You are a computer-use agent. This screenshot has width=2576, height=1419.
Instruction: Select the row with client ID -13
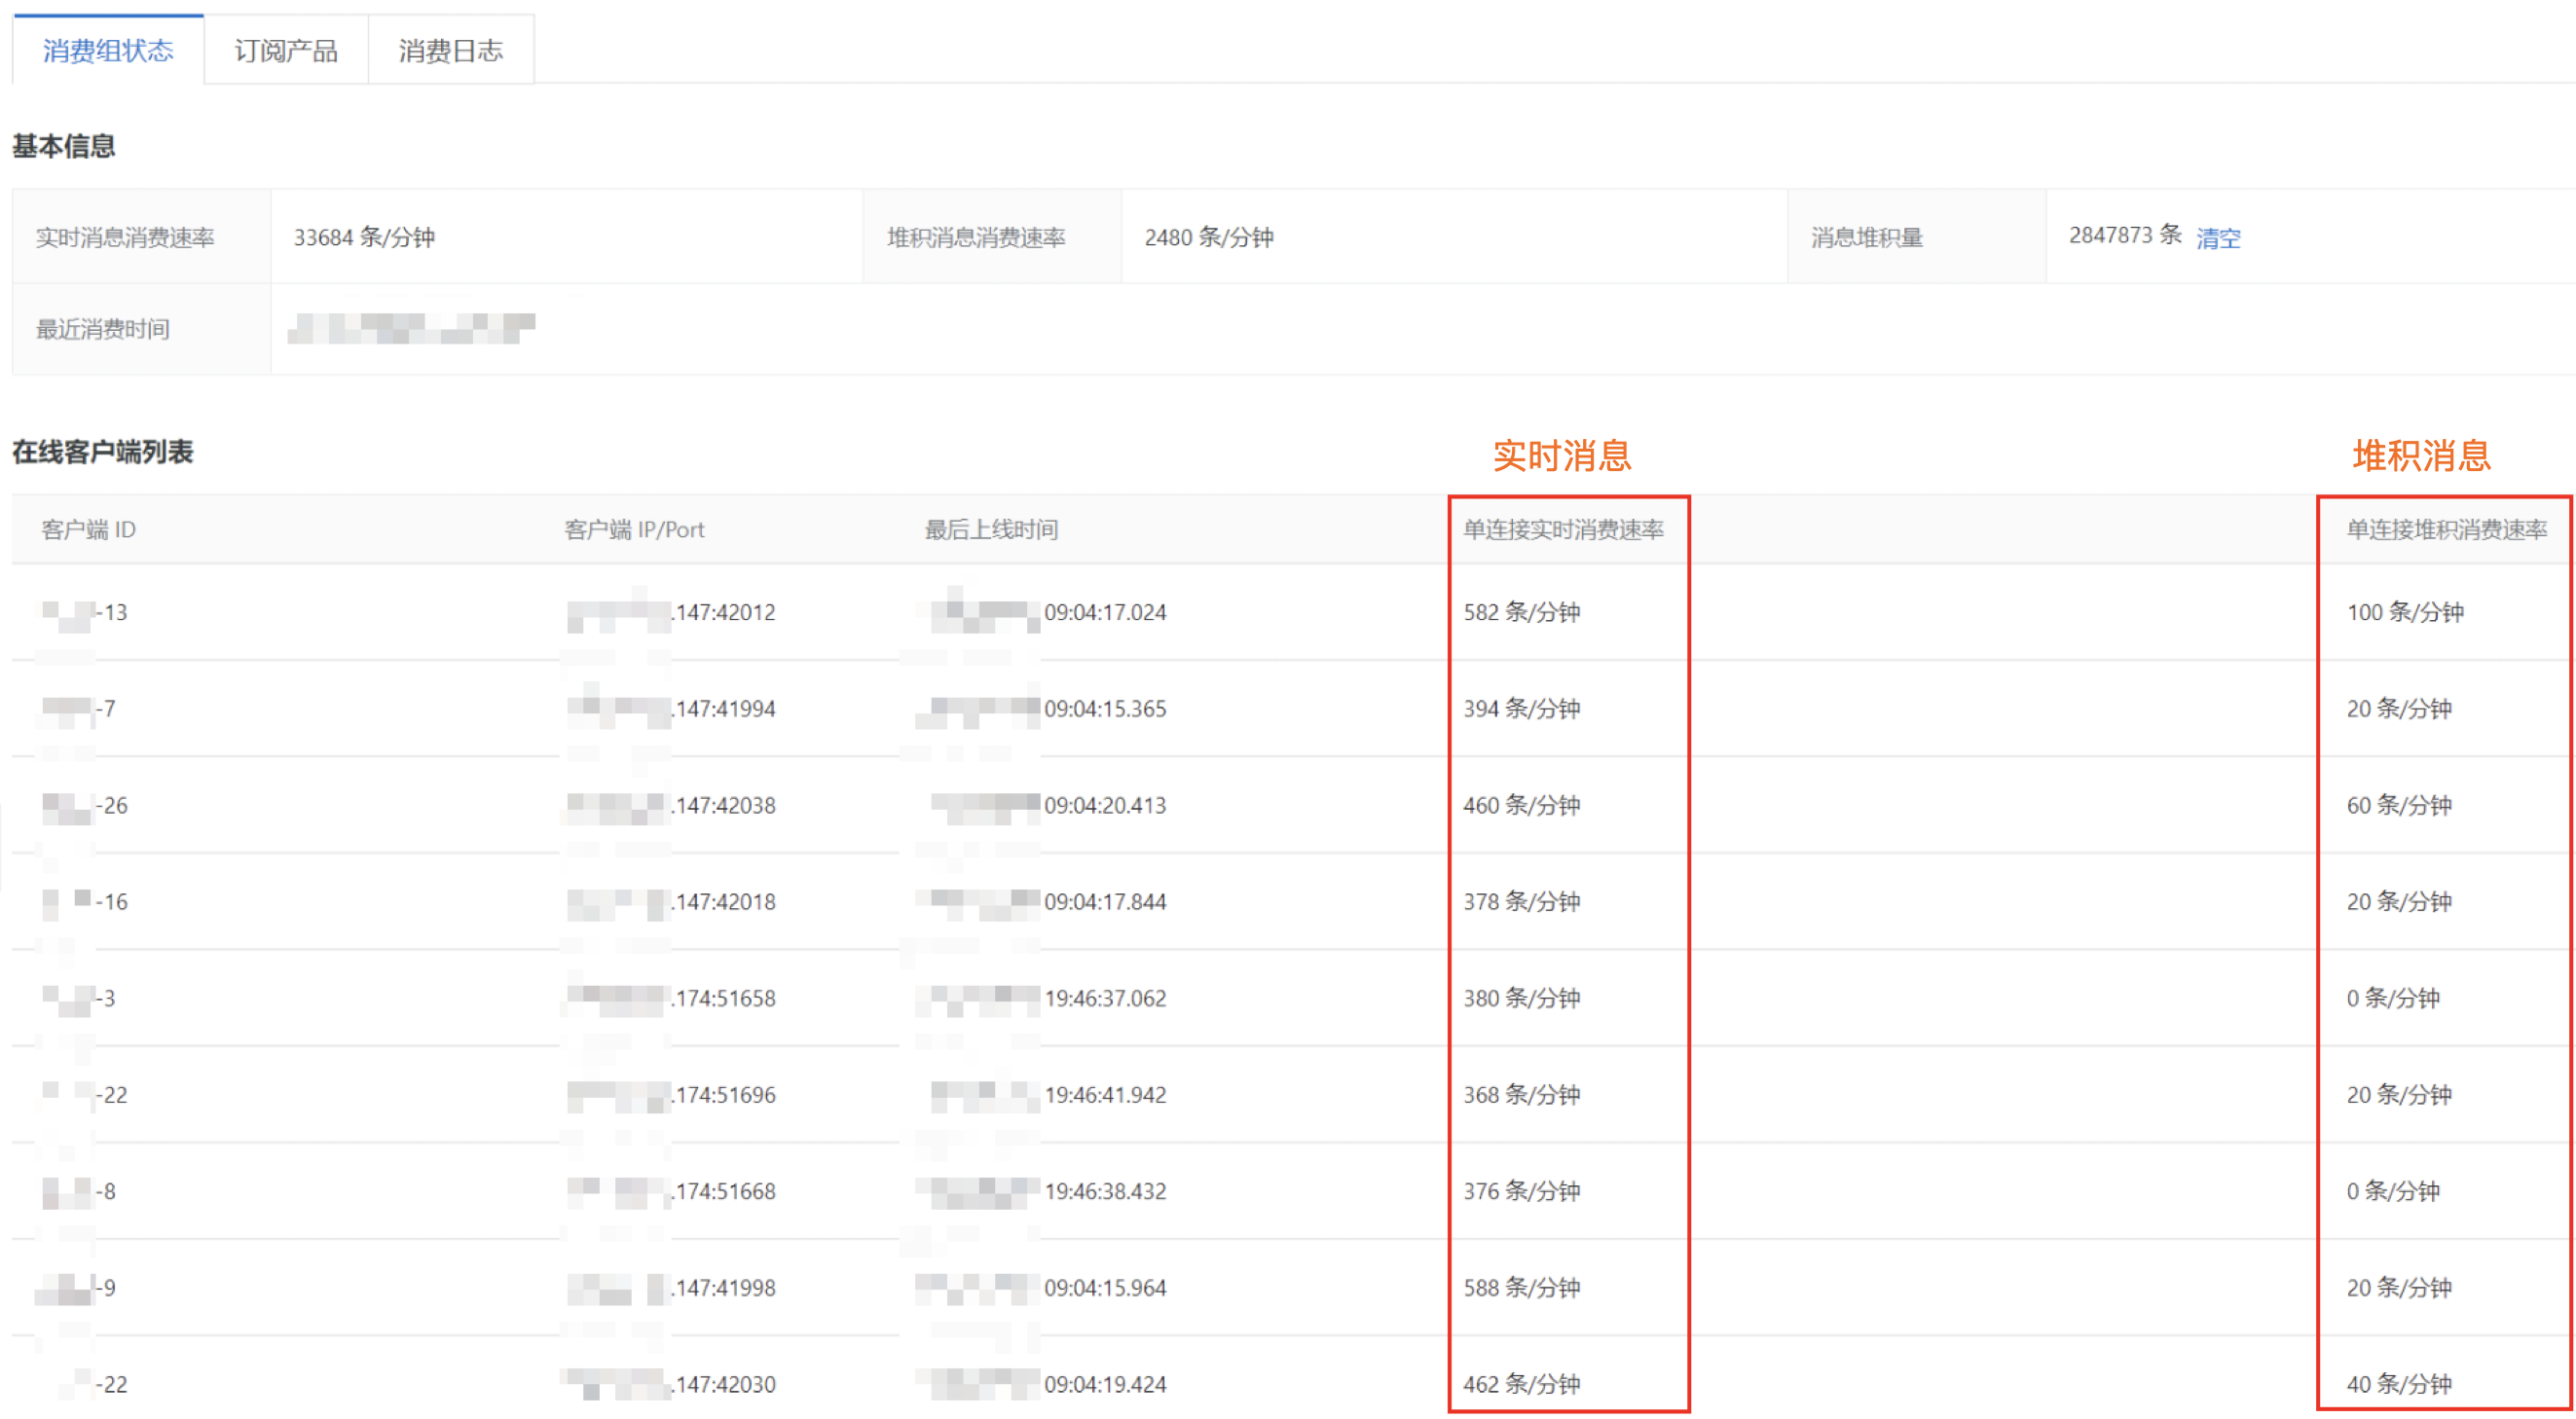[x=114, y=612]
